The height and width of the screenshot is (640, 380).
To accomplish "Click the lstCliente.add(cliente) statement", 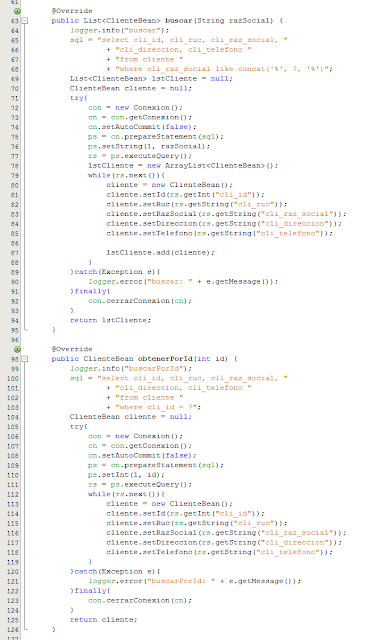I will pyautogui.click(x=160, y=253).
